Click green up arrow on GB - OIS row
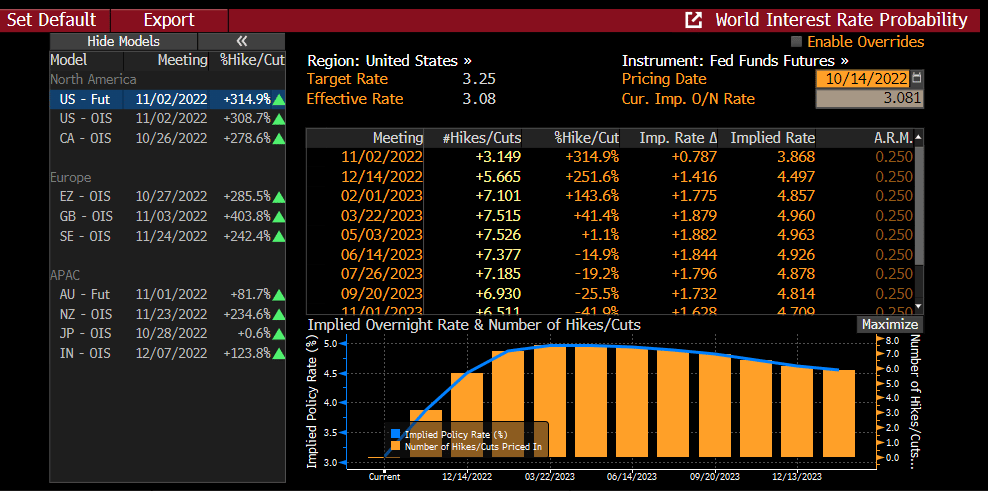 tap(279, 217)
